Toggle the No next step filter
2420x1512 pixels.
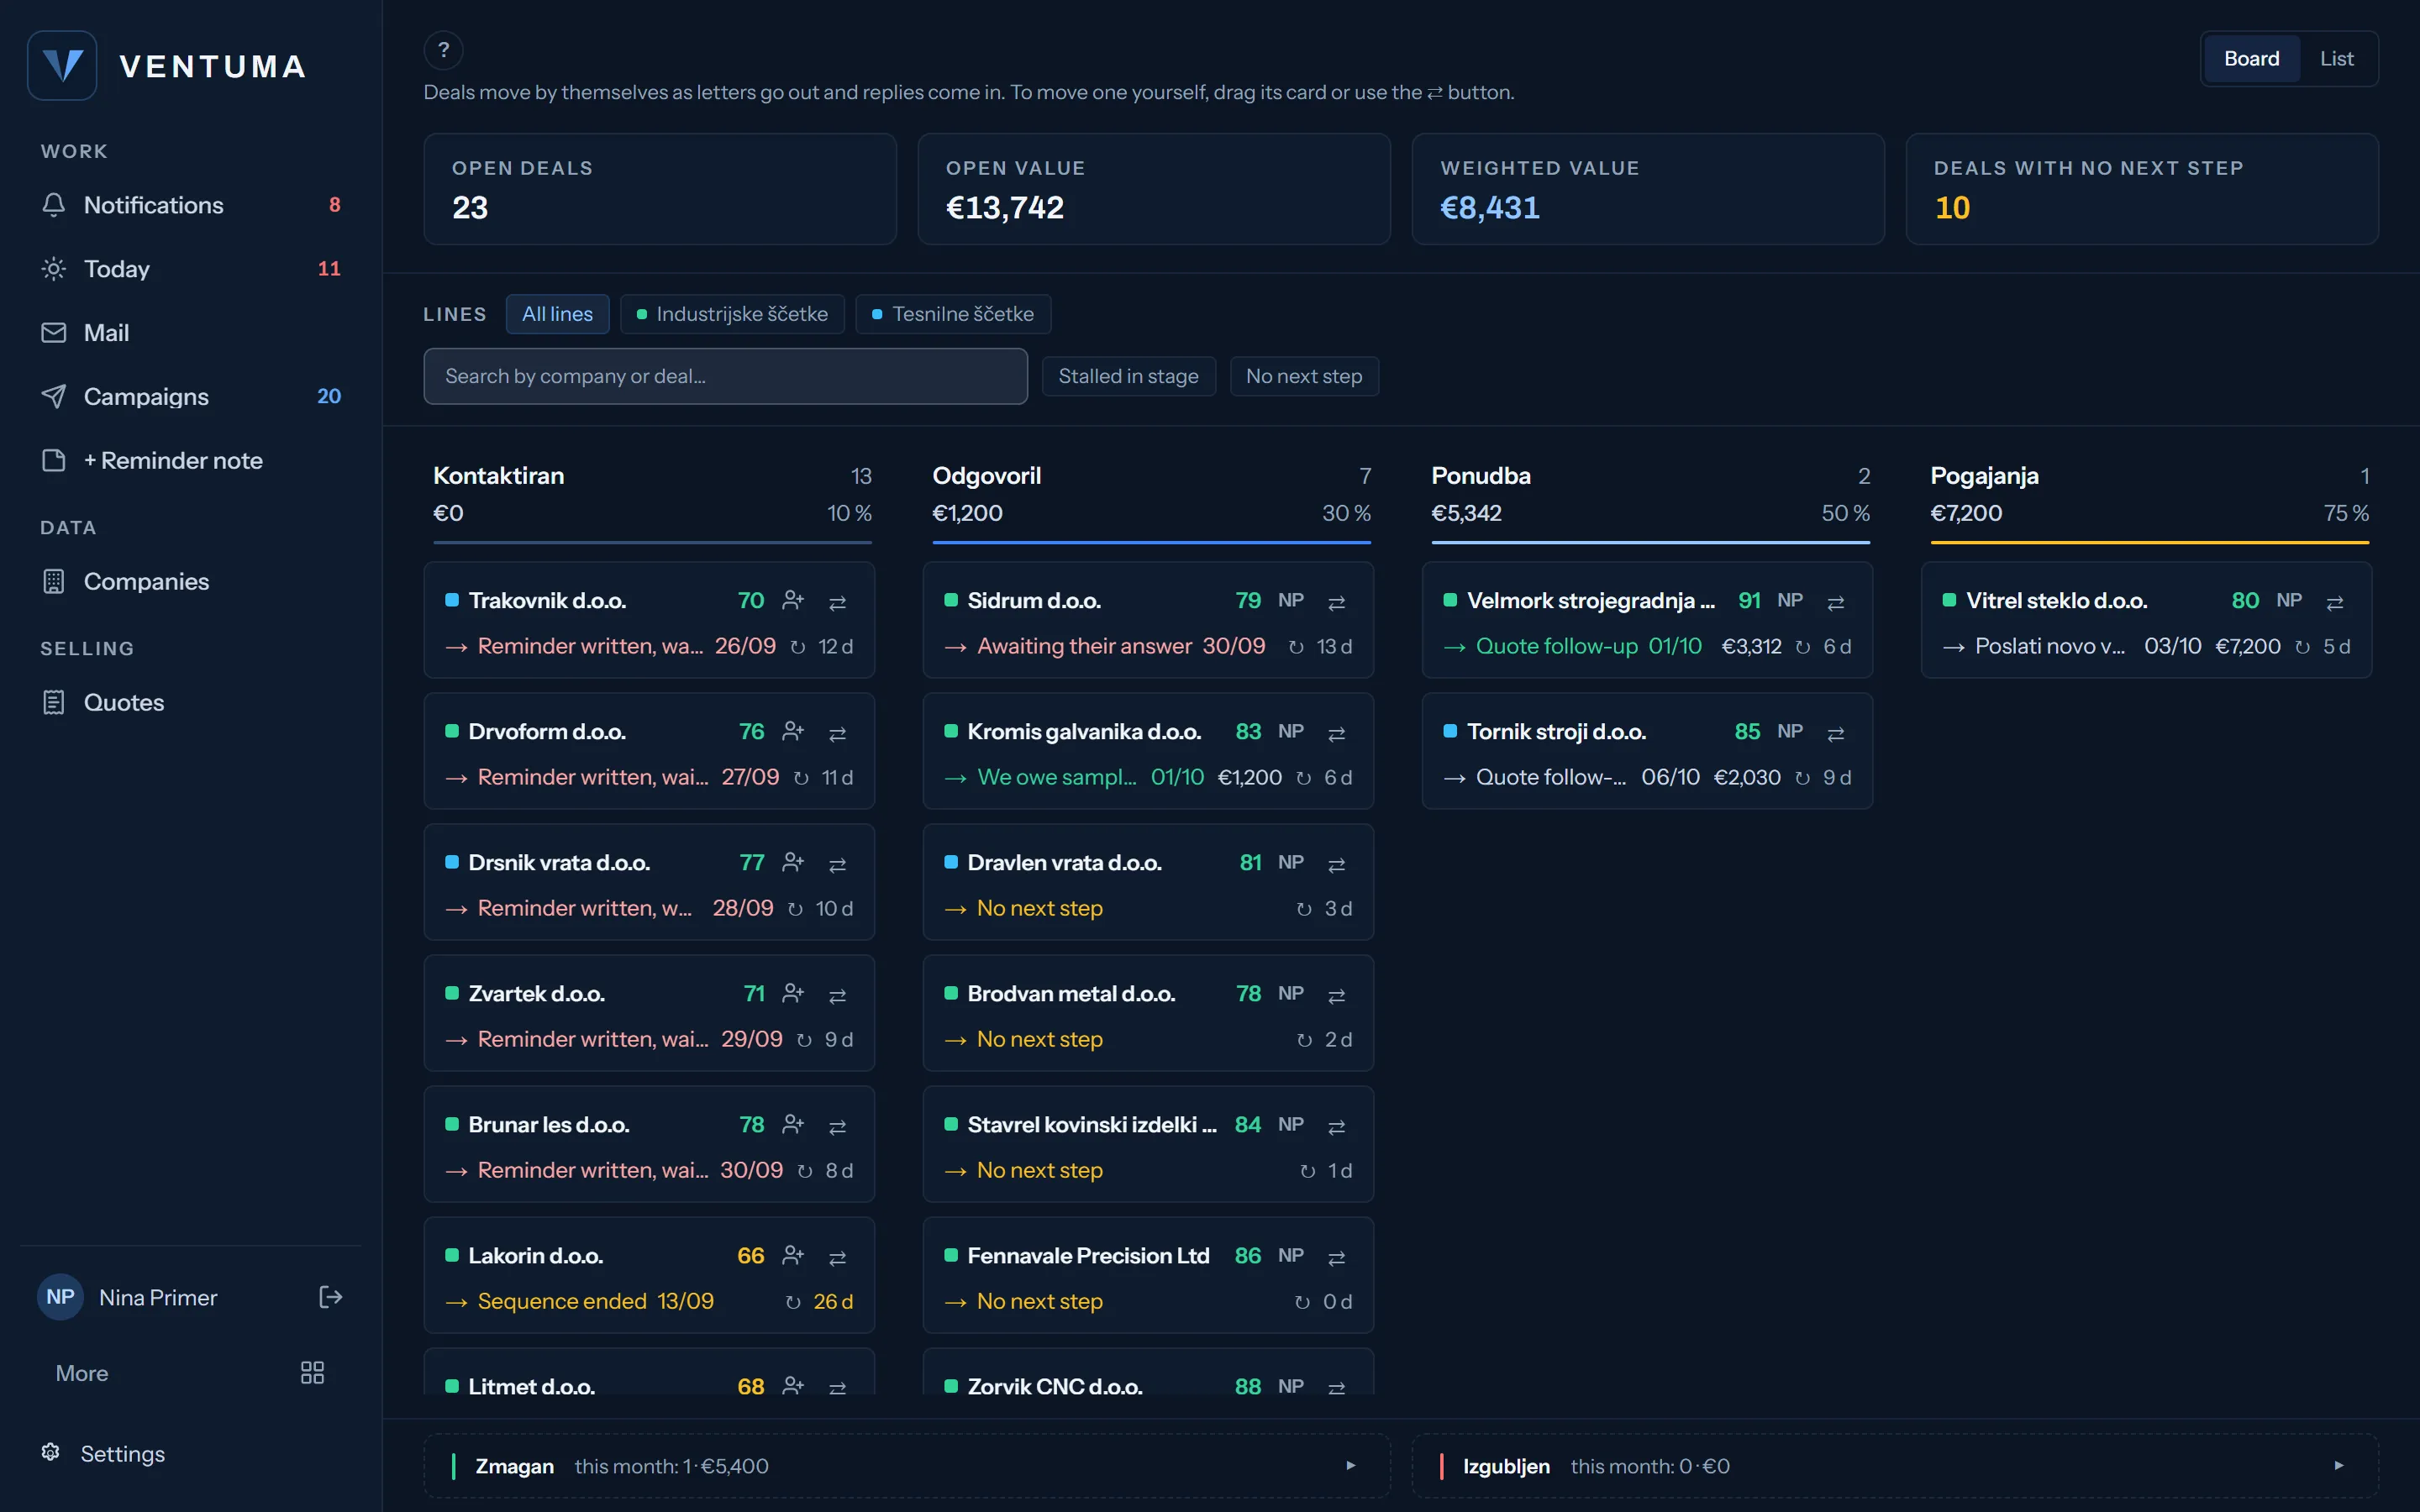point(1304,376)
